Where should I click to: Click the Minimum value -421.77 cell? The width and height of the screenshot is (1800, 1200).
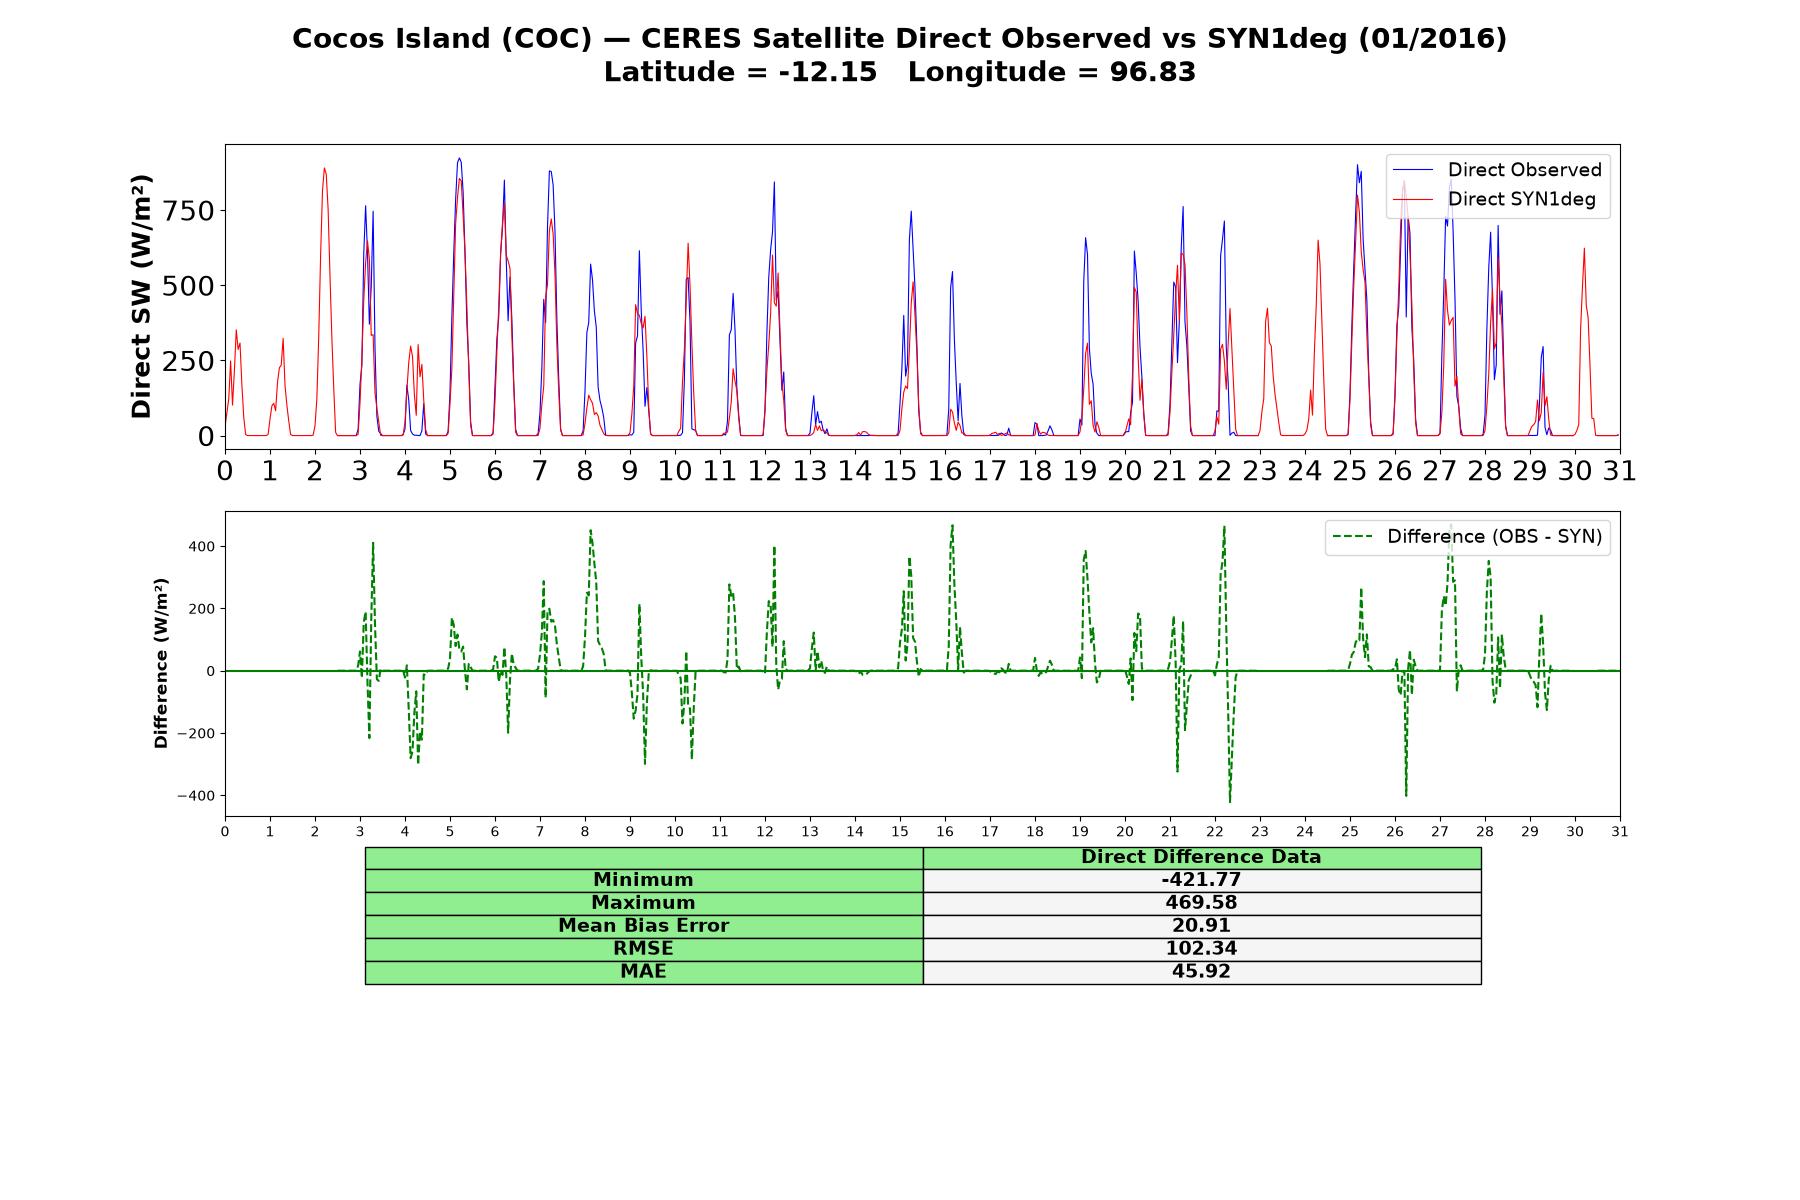coord(1202,880)
